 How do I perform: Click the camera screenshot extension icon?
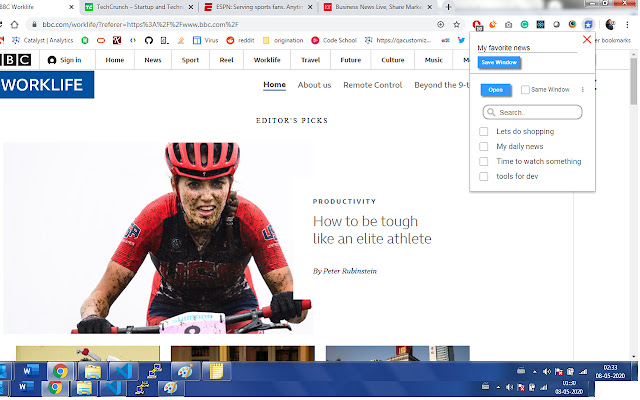tap(508, 25)
